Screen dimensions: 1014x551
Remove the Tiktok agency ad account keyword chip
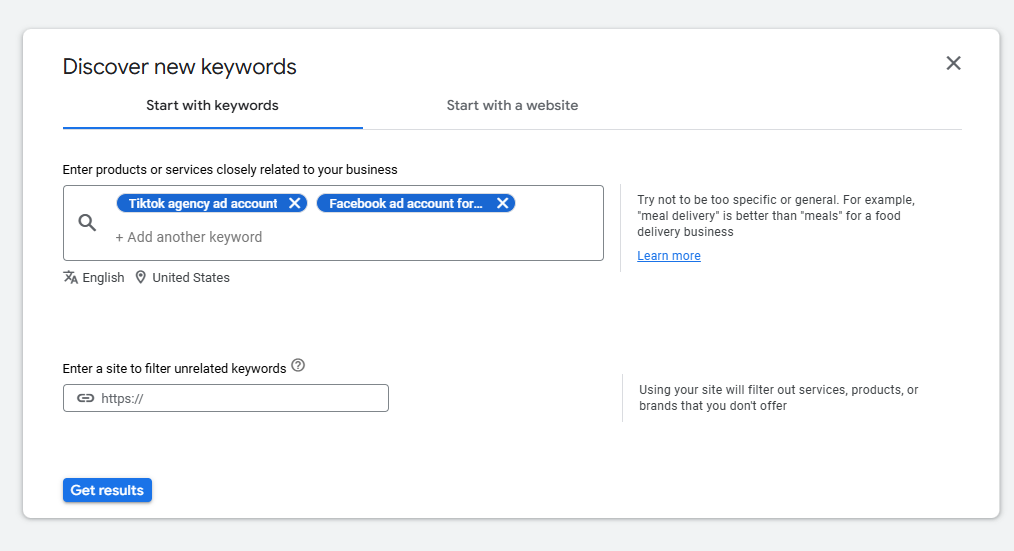point(294,203)
